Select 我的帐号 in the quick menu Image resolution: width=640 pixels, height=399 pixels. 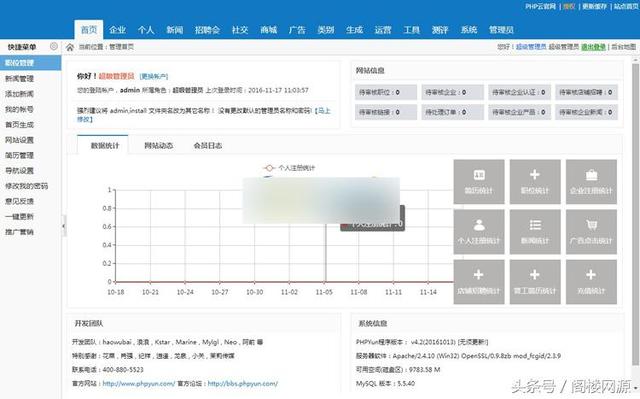coord(19,109)
